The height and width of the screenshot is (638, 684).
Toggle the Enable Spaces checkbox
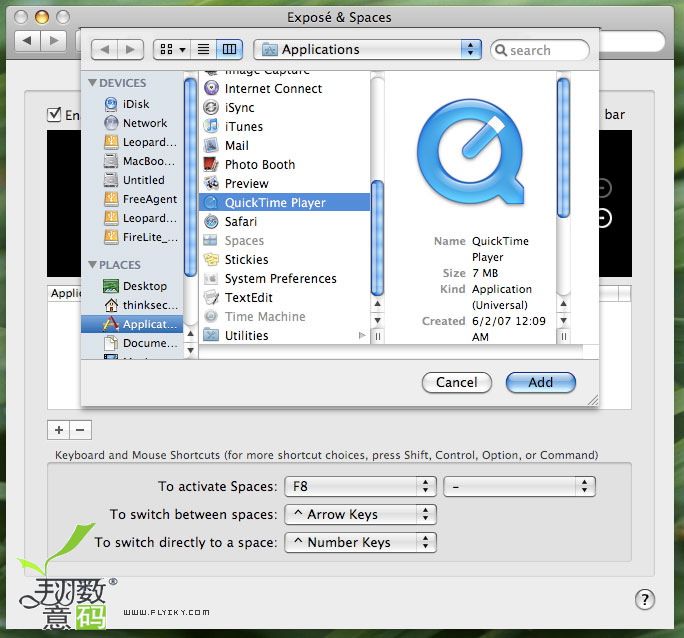54,115
